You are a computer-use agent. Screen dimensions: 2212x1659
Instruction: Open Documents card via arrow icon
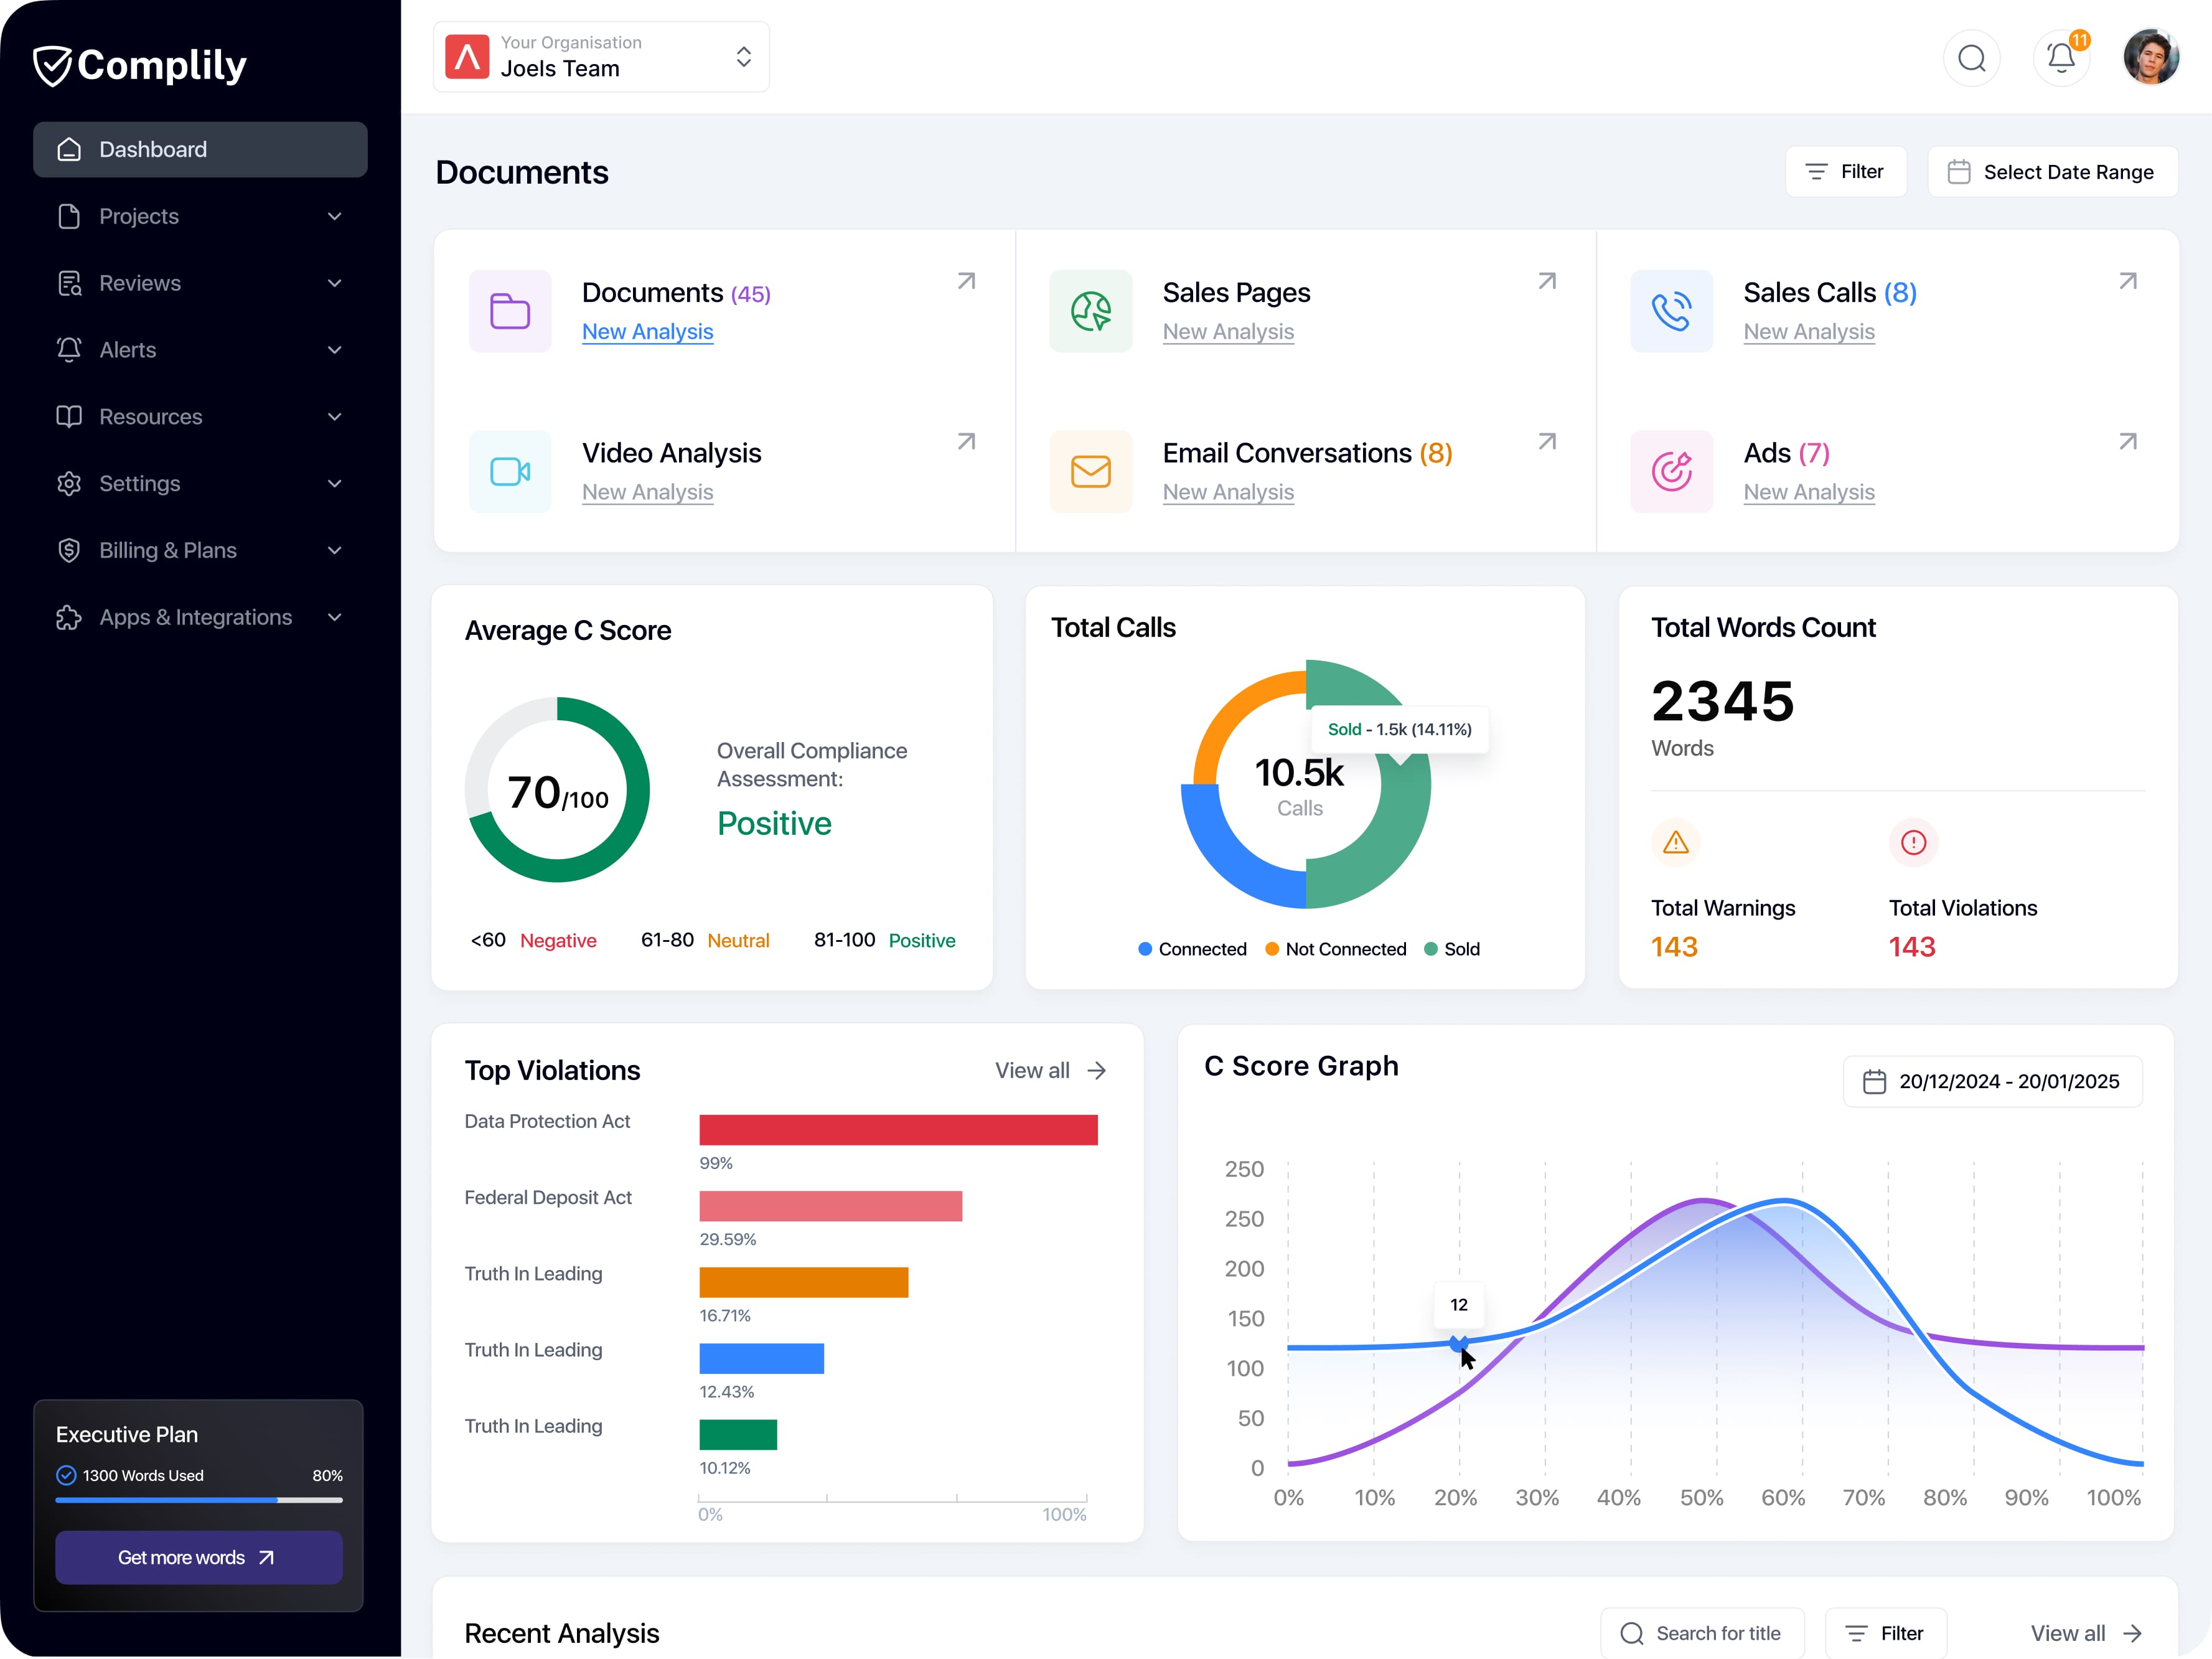966,281
